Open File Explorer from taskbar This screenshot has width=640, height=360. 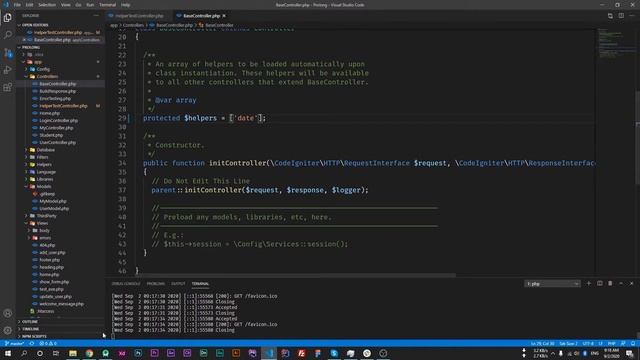73,353
